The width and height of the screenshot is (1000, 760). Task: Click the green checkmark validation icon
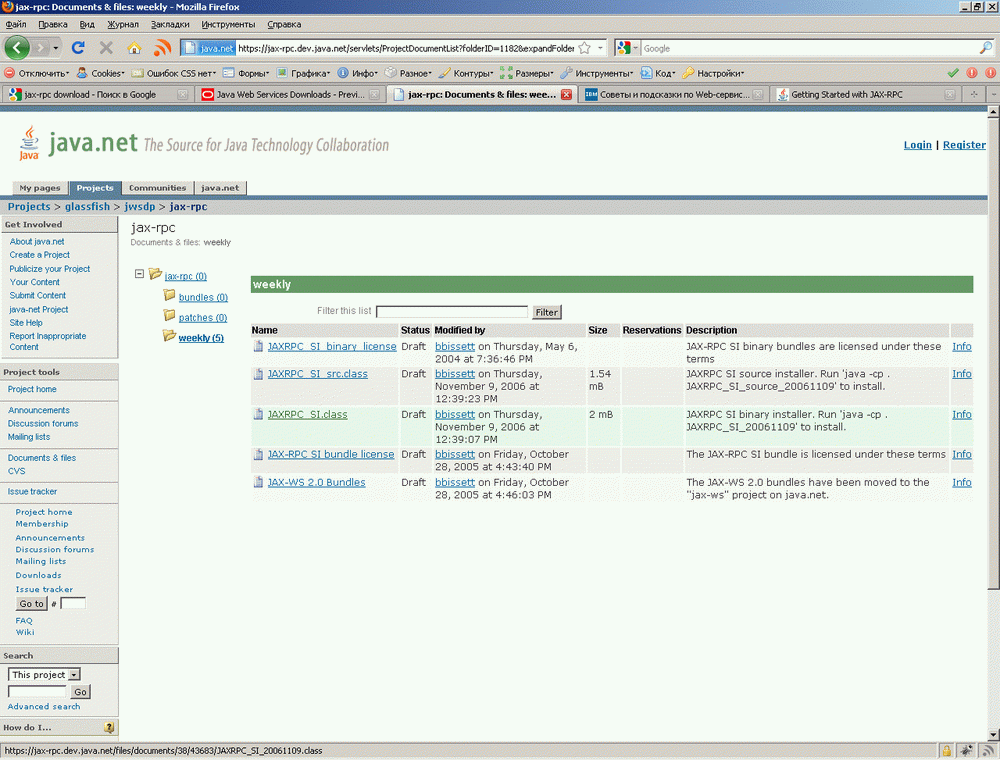953,73
